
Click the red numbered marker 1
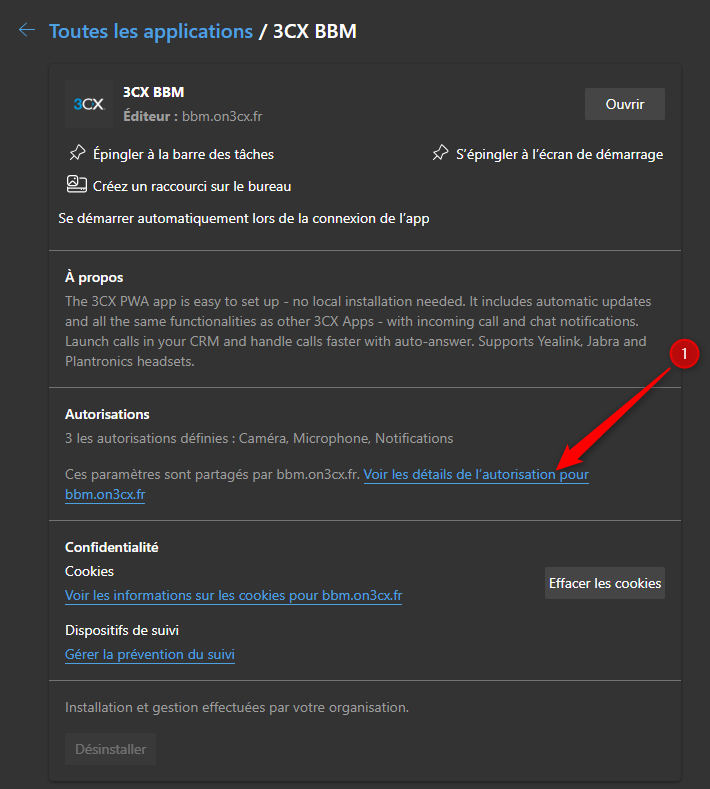pyautogui.click(x=684, y=354)
